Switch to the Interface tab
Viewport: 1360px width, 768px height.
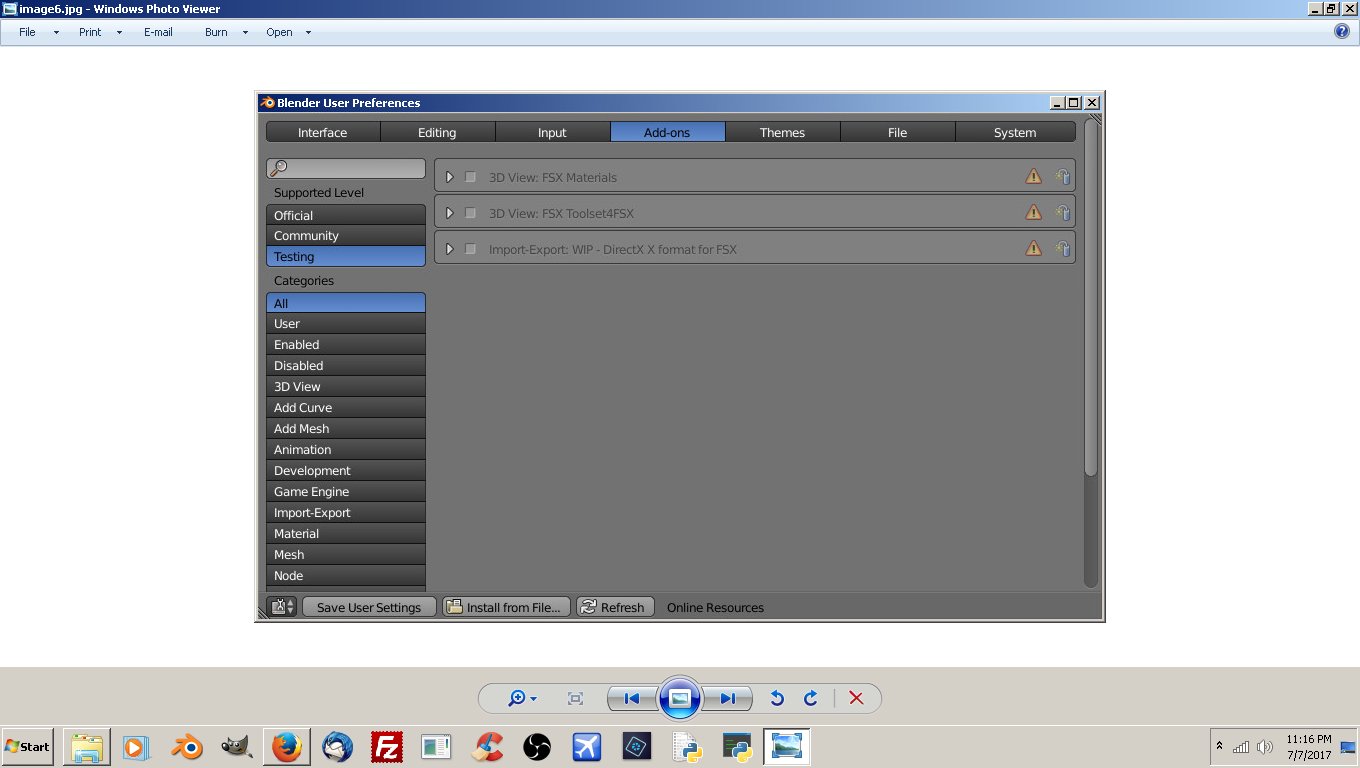(x=323, y=132)
